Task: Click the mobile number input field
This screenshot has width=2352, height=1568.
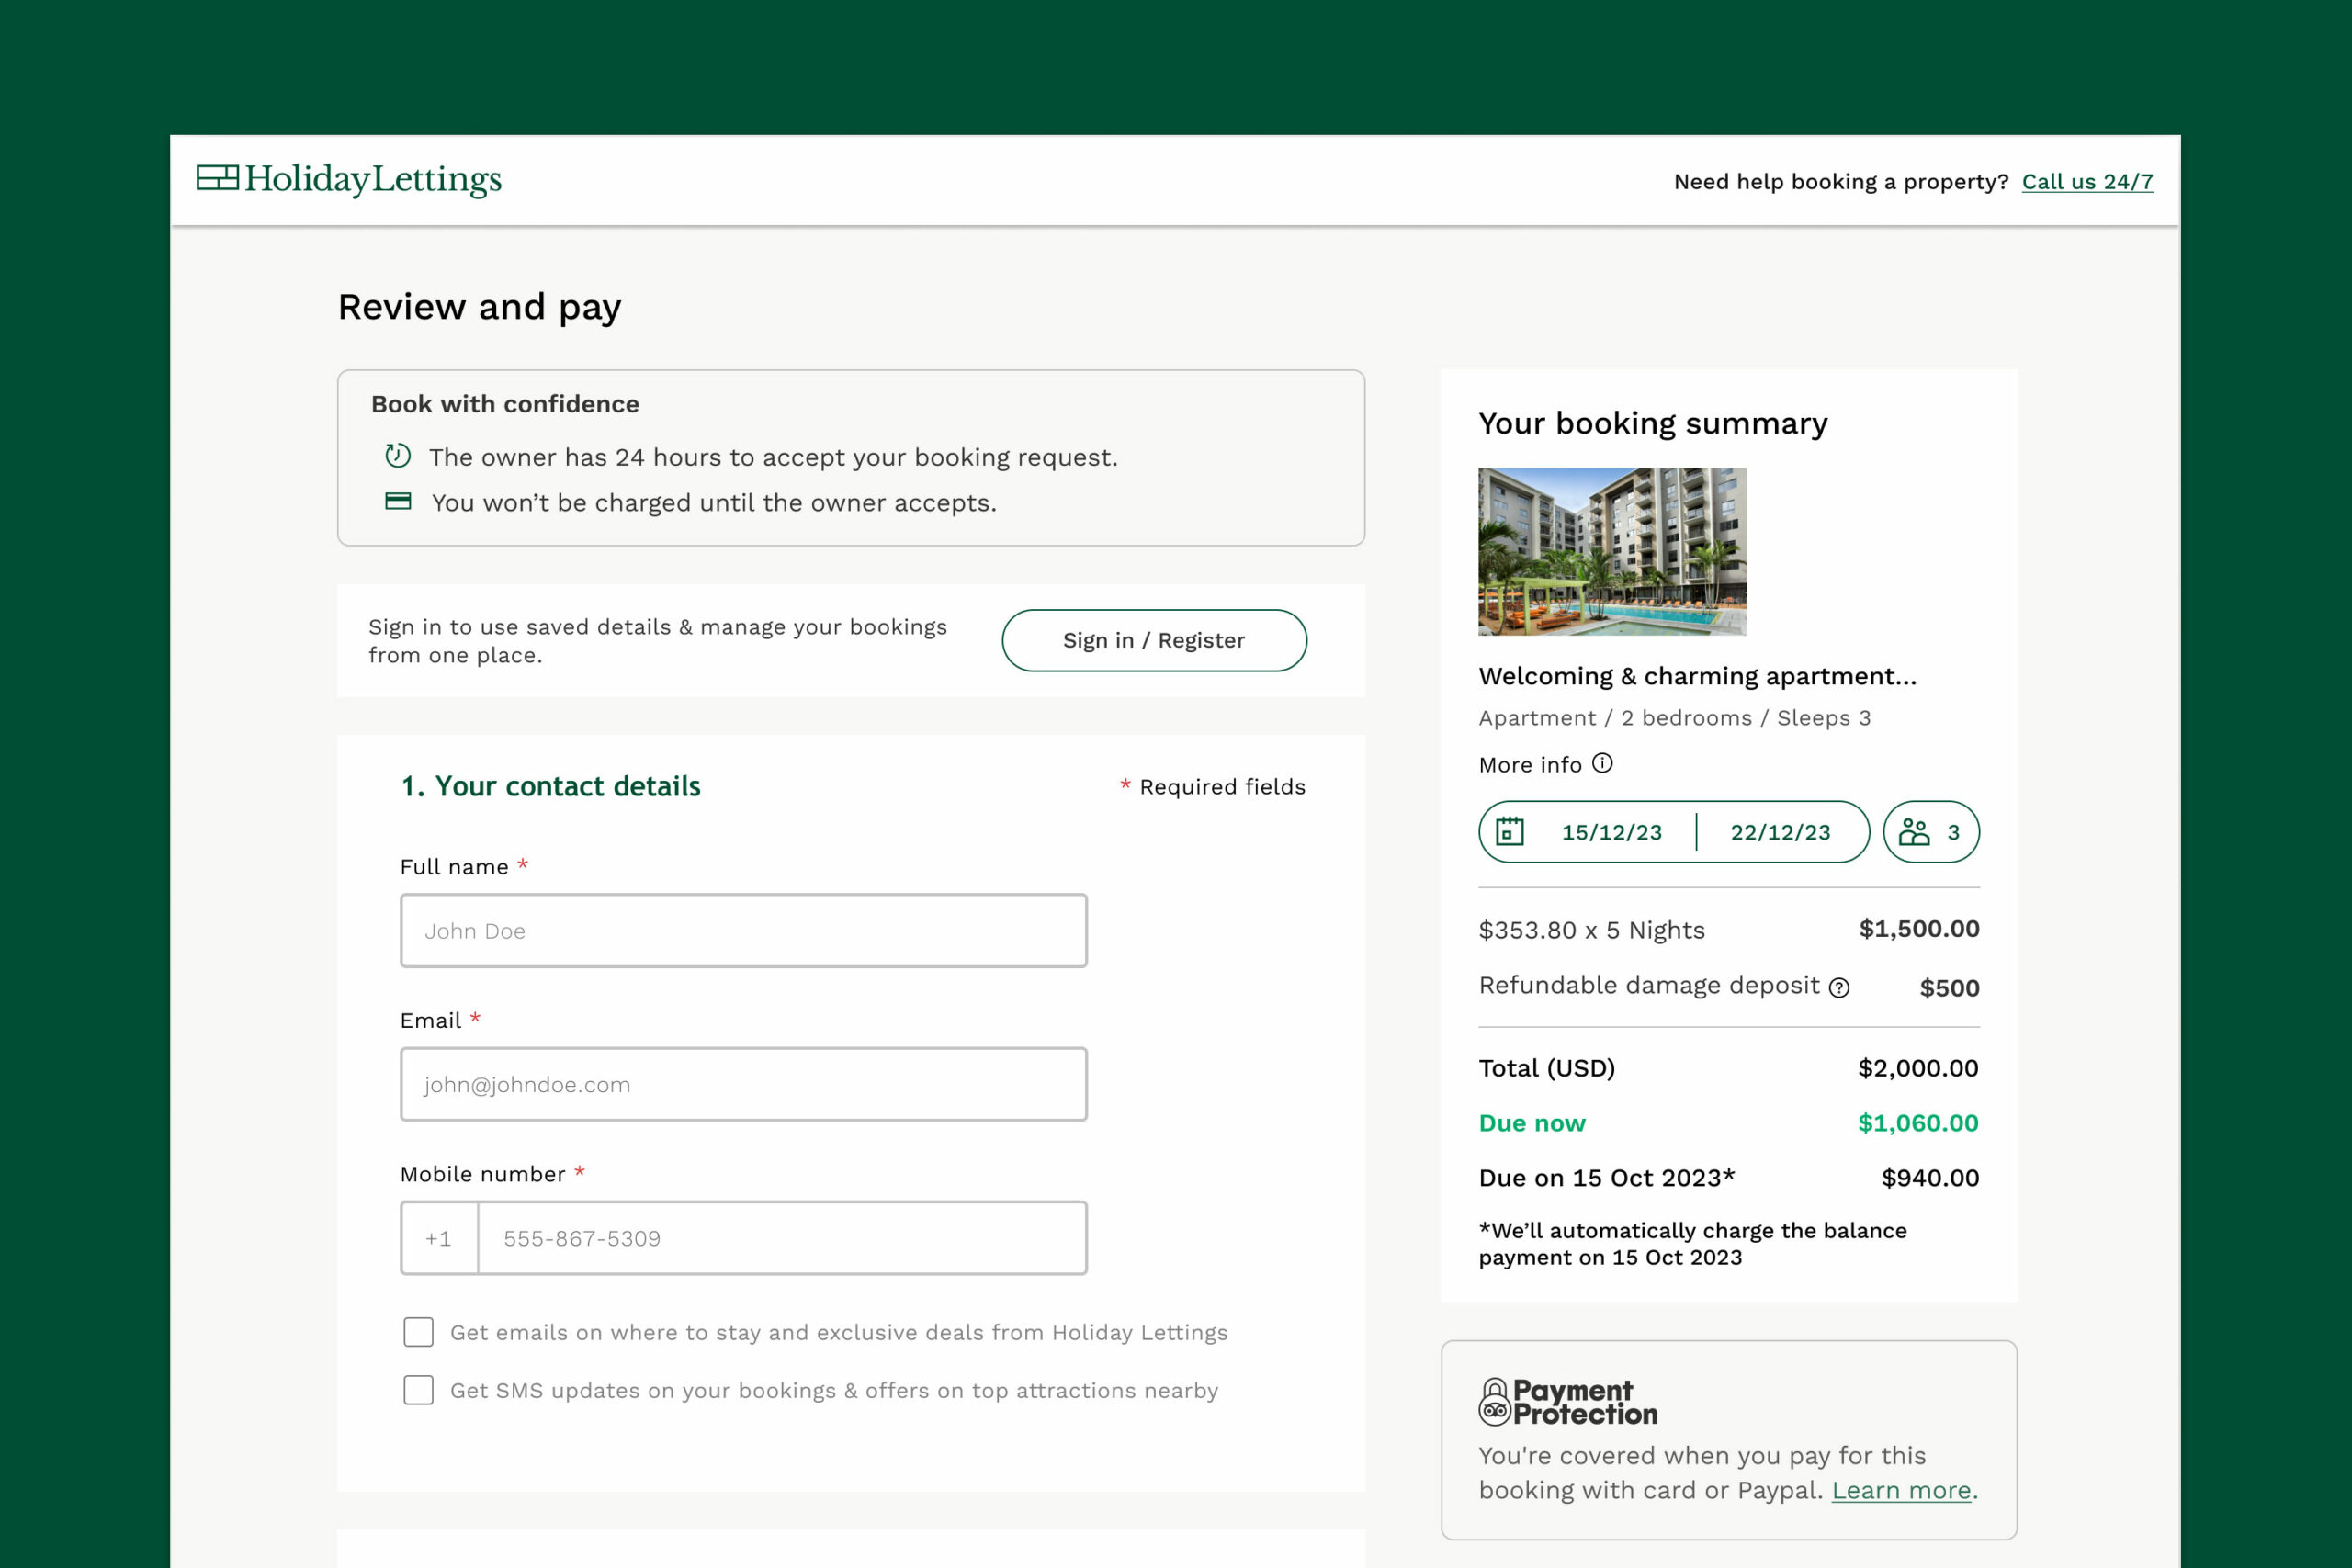Action: [781, 1238]
